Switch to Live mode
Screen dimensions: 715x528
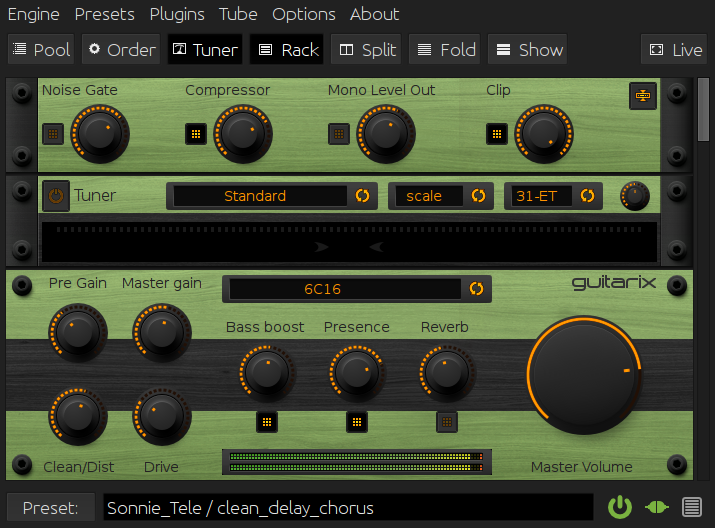pos(674,49)
